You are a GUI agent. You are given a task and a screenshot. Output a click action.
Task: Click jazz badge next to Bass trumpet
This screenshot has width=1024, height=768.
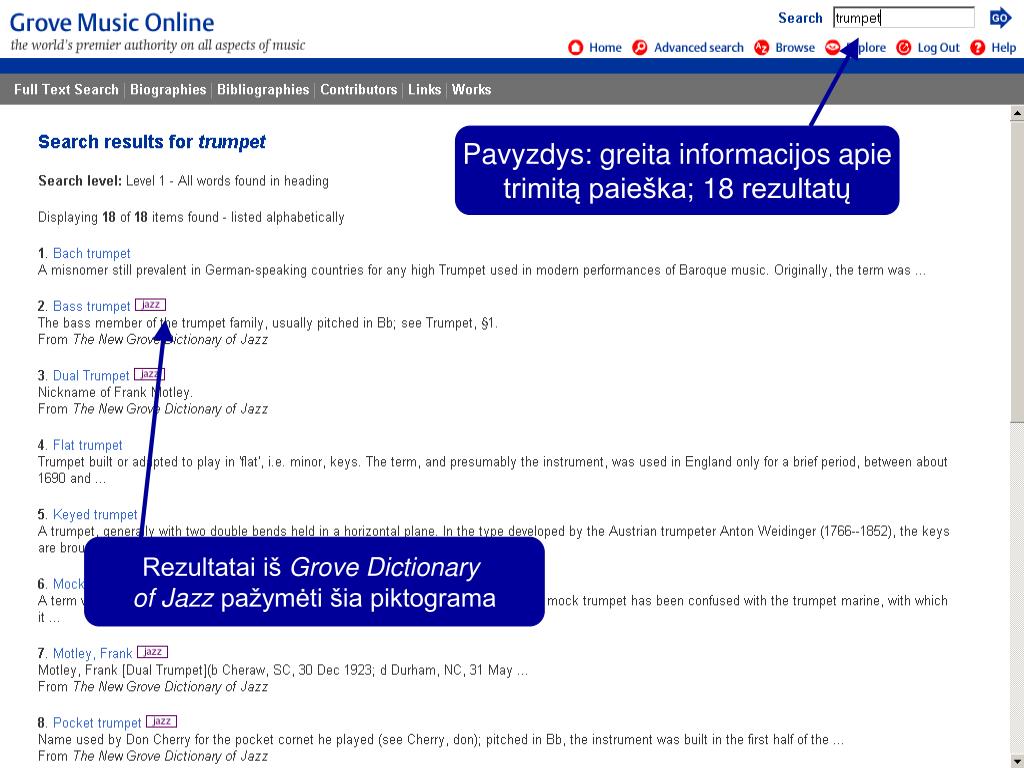151,305
